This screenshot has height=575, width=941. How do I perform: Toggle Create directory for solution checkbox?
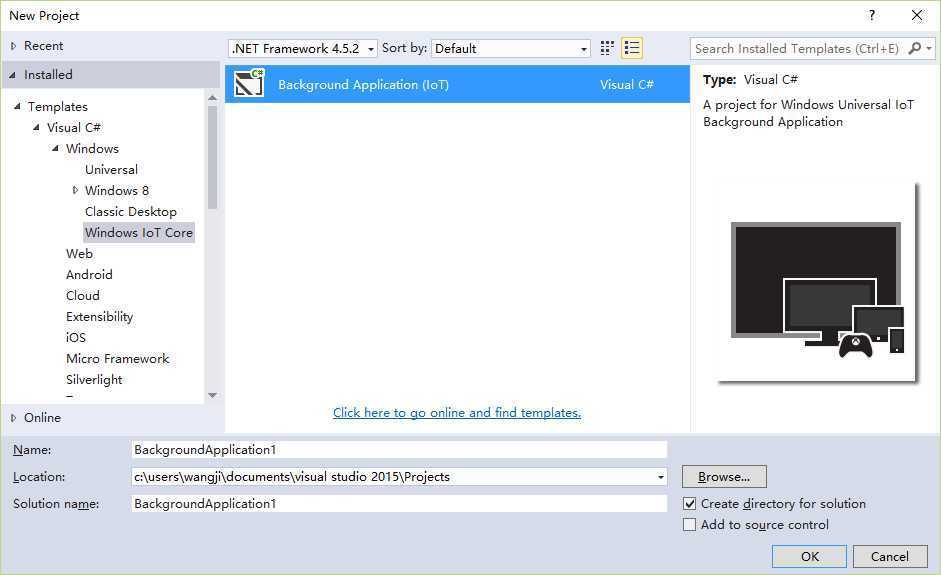click(690, 504)
